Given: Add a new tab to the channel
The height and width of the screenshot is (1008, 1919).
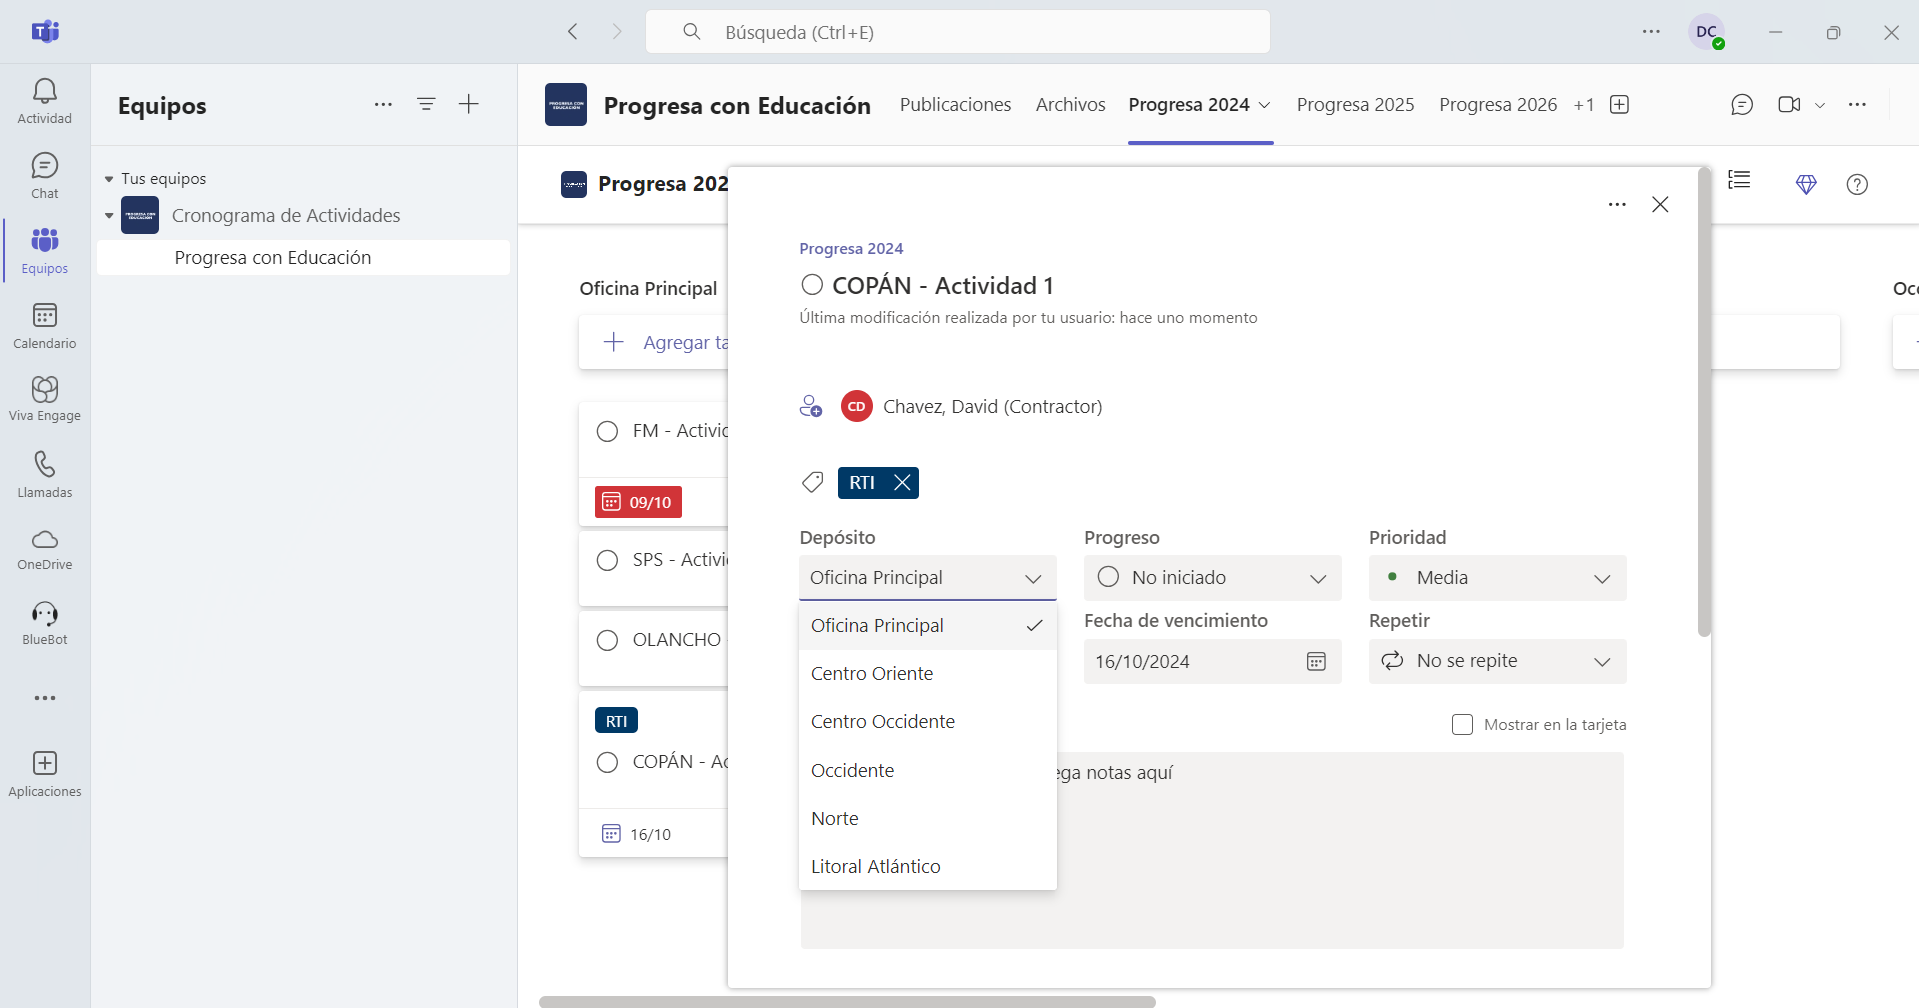Looking at the screenshot, I should (x=1620, y=105).
